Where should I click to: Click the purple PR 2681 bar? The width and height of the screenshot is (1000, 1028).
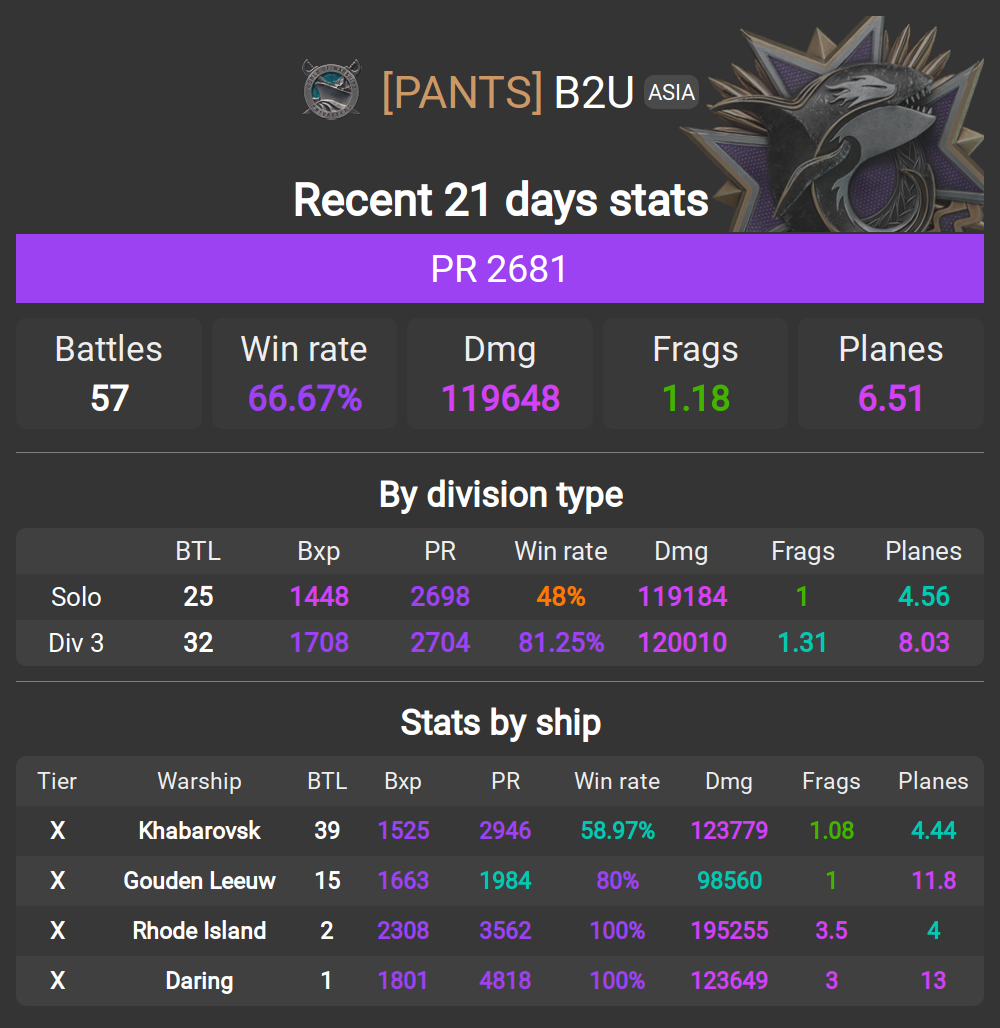tap(500, 269)
